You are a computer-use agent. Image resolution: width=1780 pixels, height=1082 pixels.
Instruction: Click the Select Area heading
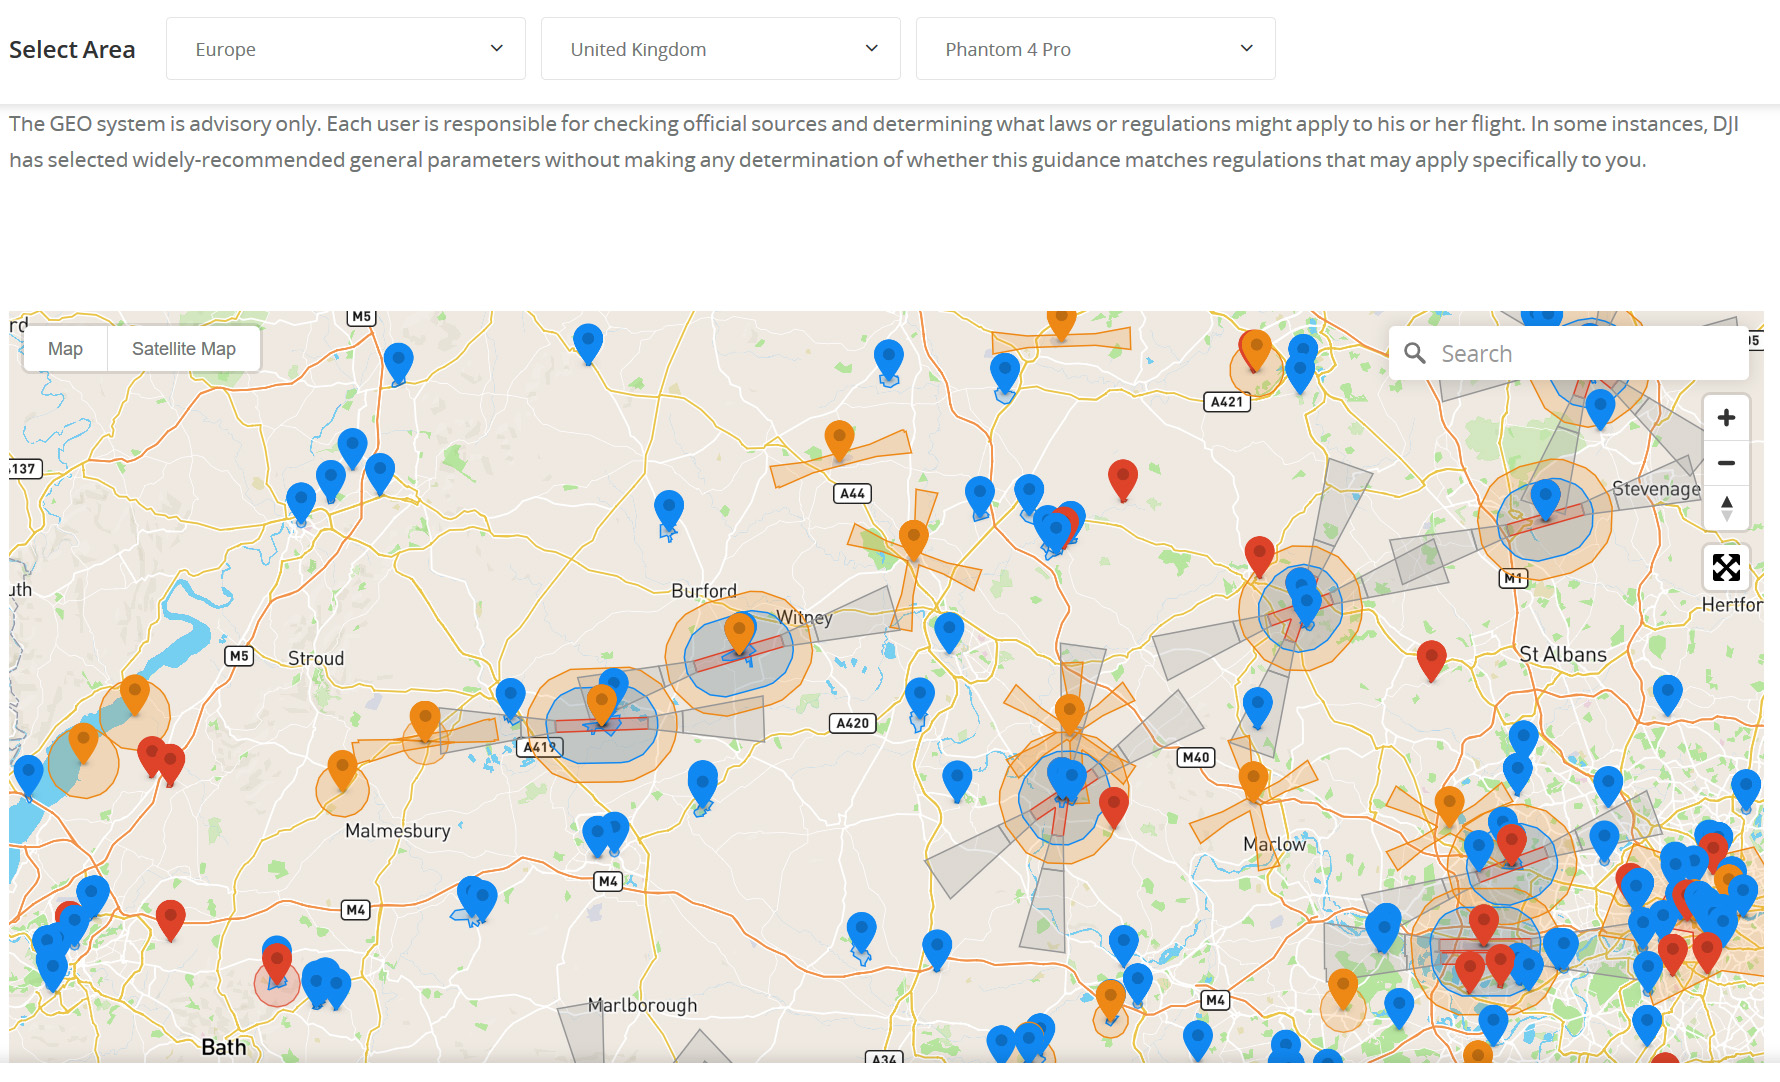pos(72,49)
